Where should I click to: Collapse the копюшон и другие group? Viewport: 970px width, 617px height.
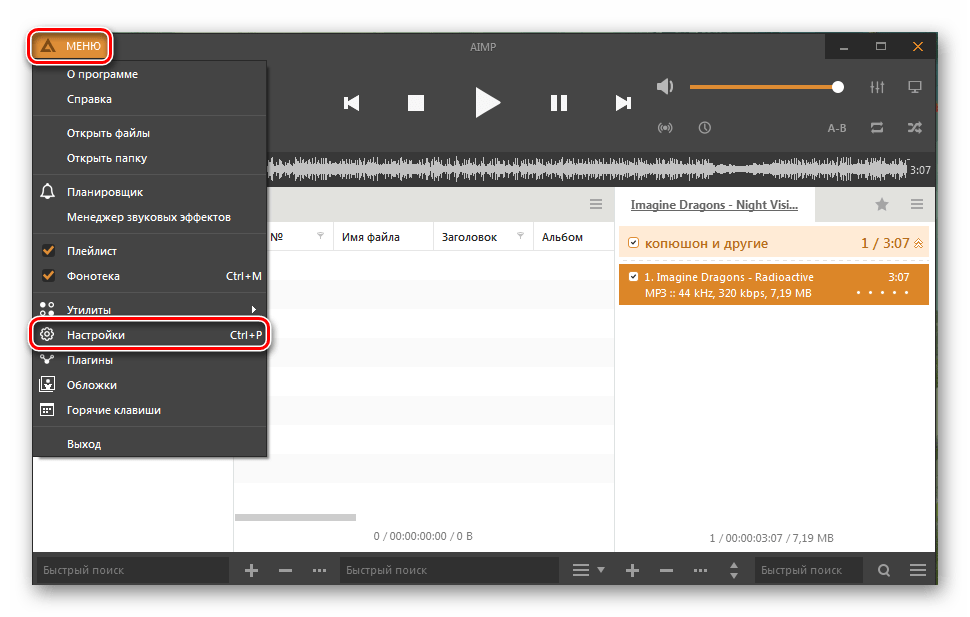(x=919, y=242)
